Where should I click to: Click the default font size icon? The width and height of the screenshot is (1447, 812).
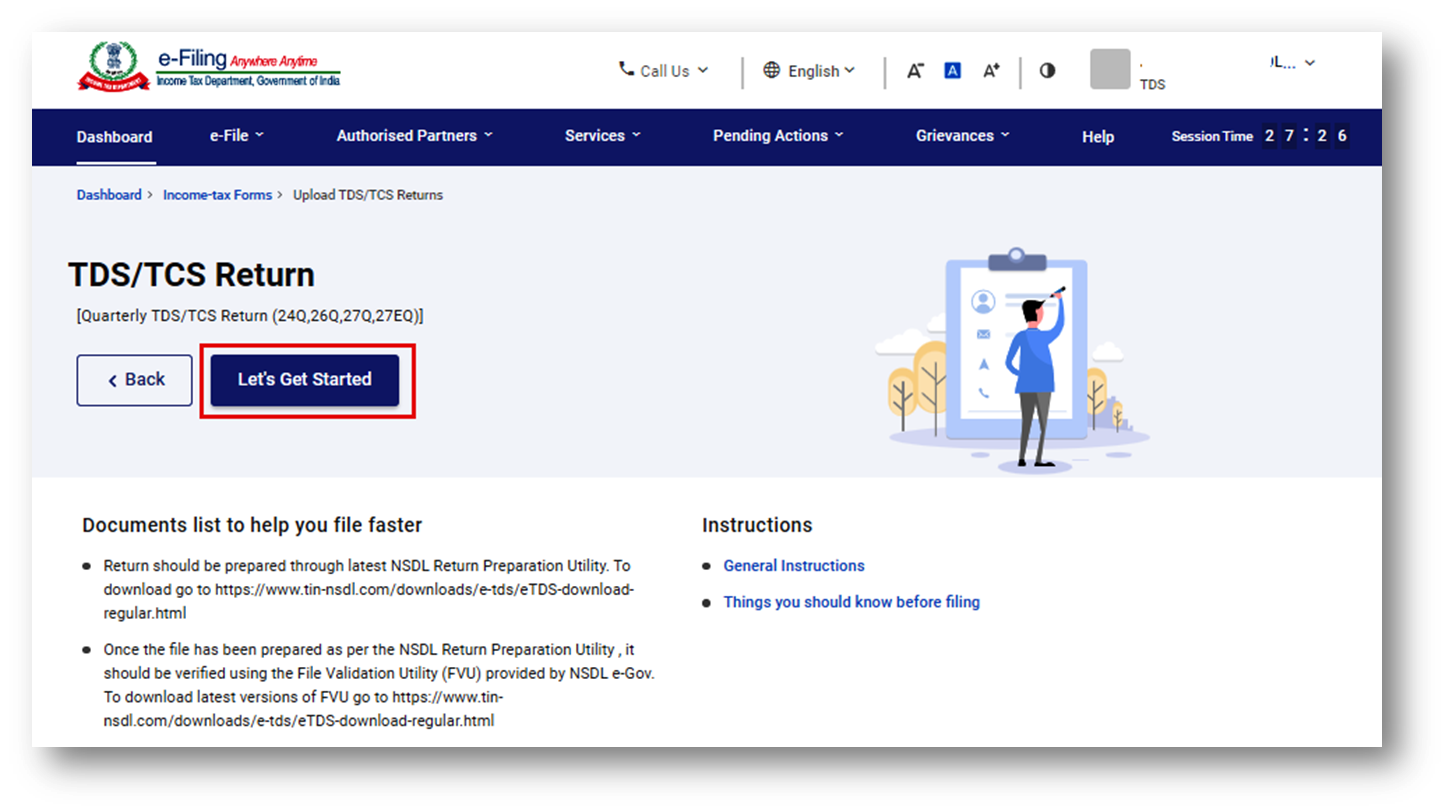point(953,71)
